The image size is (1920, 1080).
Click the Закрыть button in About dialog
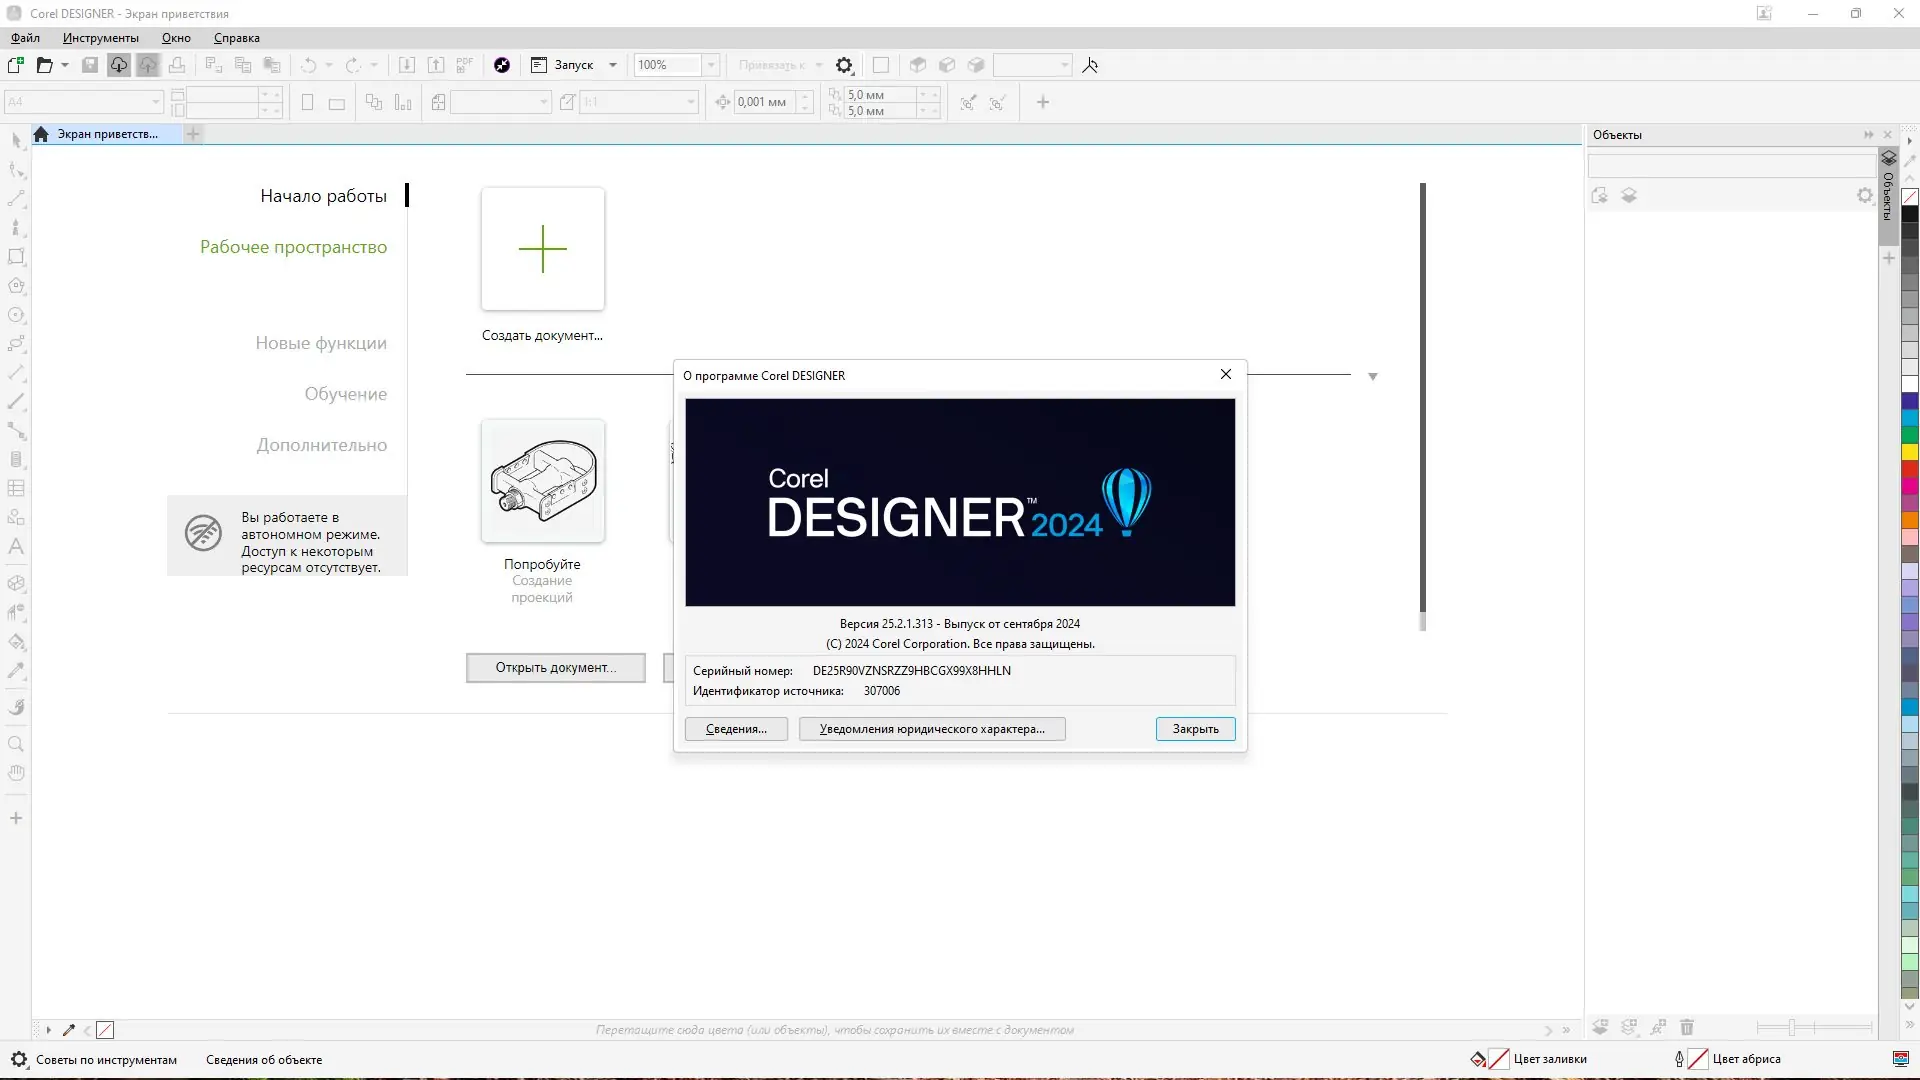click(x=1195, y=729)
